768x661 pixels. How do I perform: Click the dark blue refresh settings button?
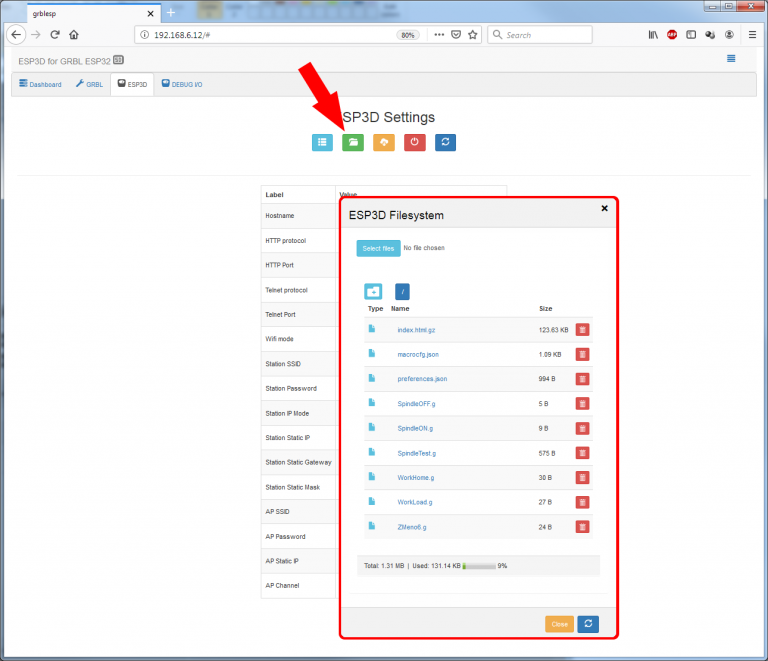[445, 142]
